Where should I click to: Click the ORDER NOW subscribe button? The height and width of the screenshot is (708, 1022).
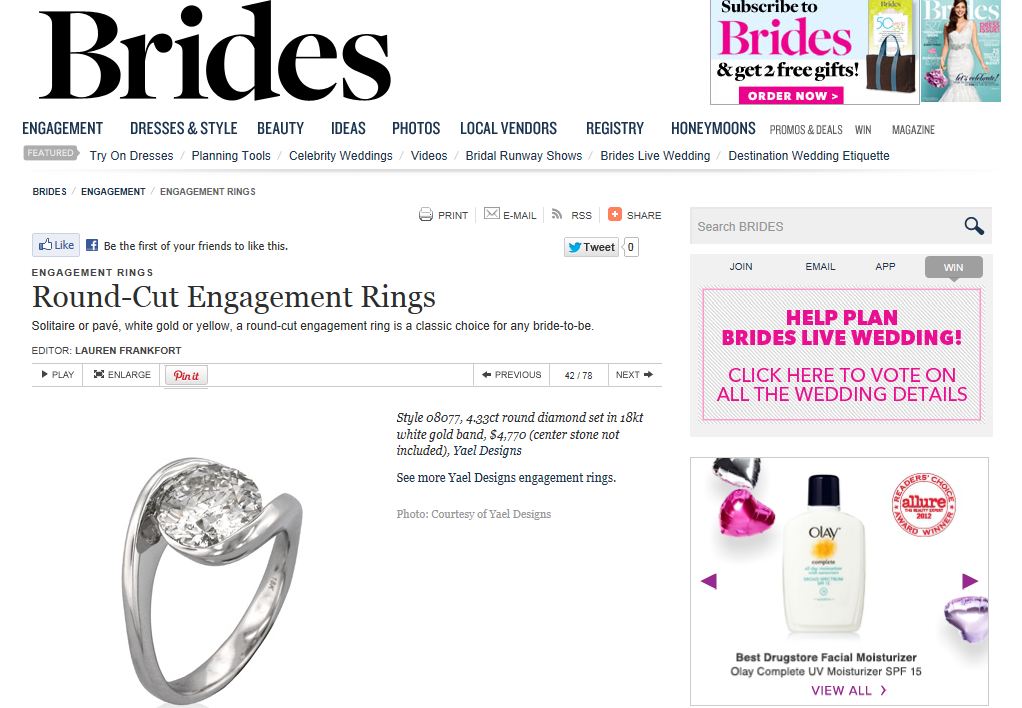(x=791, y=96)
